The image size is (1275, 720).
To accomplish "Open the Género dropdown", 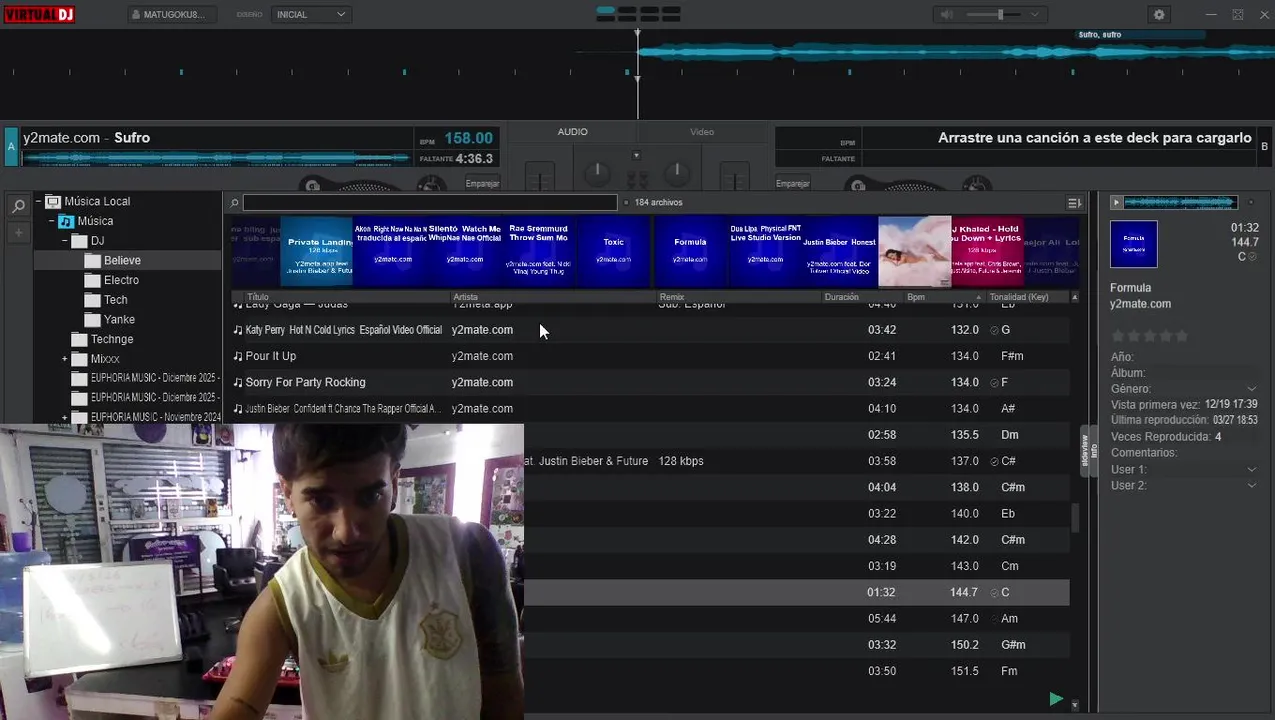I will pos(1251,389).
